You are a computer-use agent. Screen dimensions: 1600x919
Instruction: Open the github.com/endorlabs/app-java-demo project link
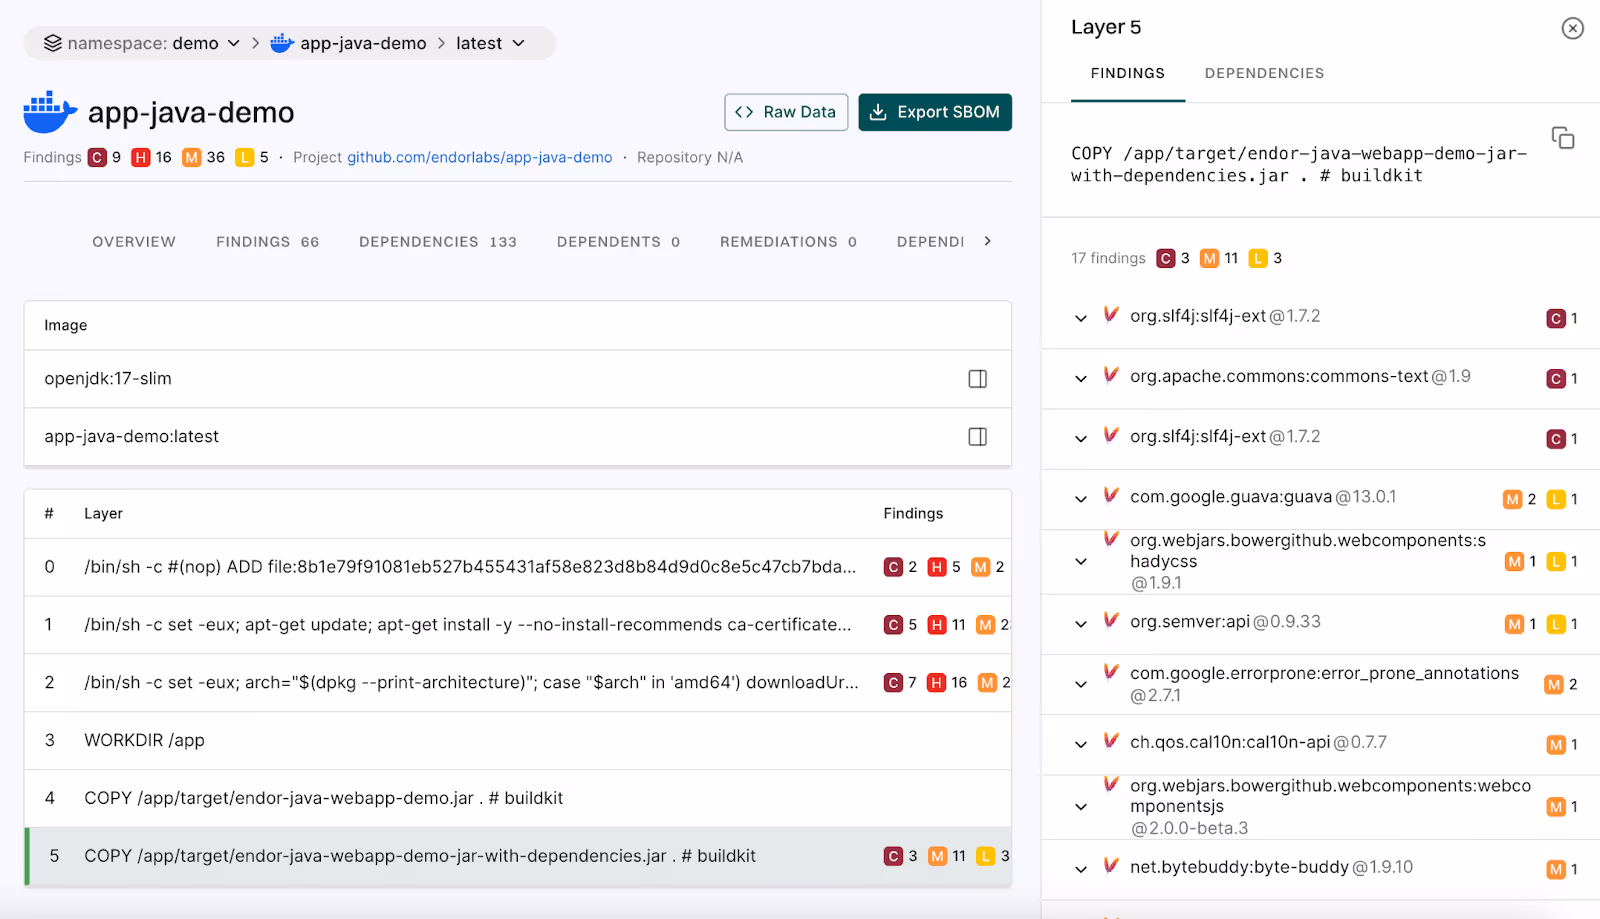coord(480,157)
